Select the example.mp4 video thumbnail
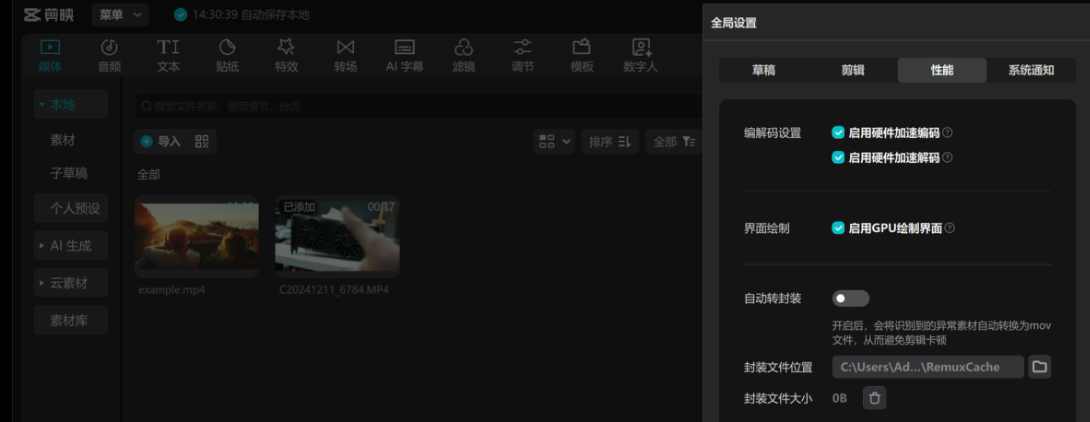Image resolution: width=1090 pixels, height=422 pixels. pyautogui.click(x=196, y=235)
